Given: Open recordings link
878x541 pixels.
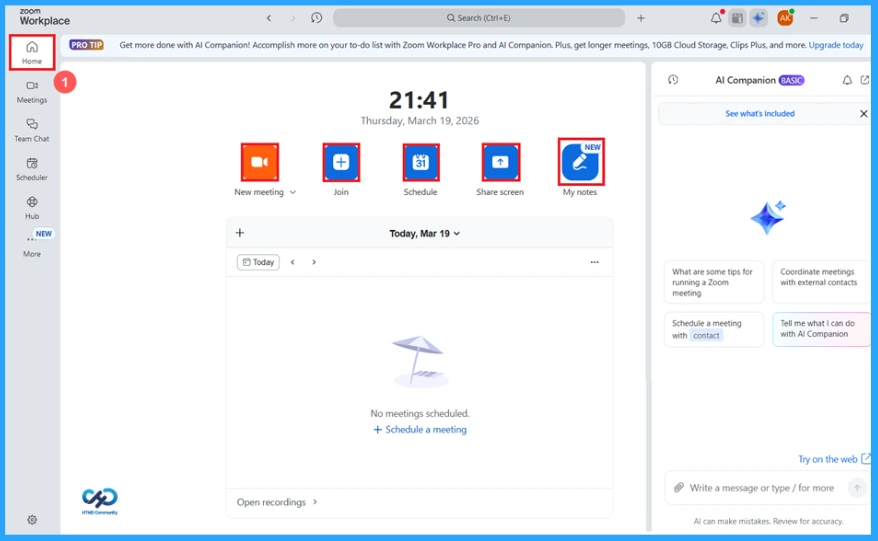Looking at the screenshot, I should [x=277, y=502].
